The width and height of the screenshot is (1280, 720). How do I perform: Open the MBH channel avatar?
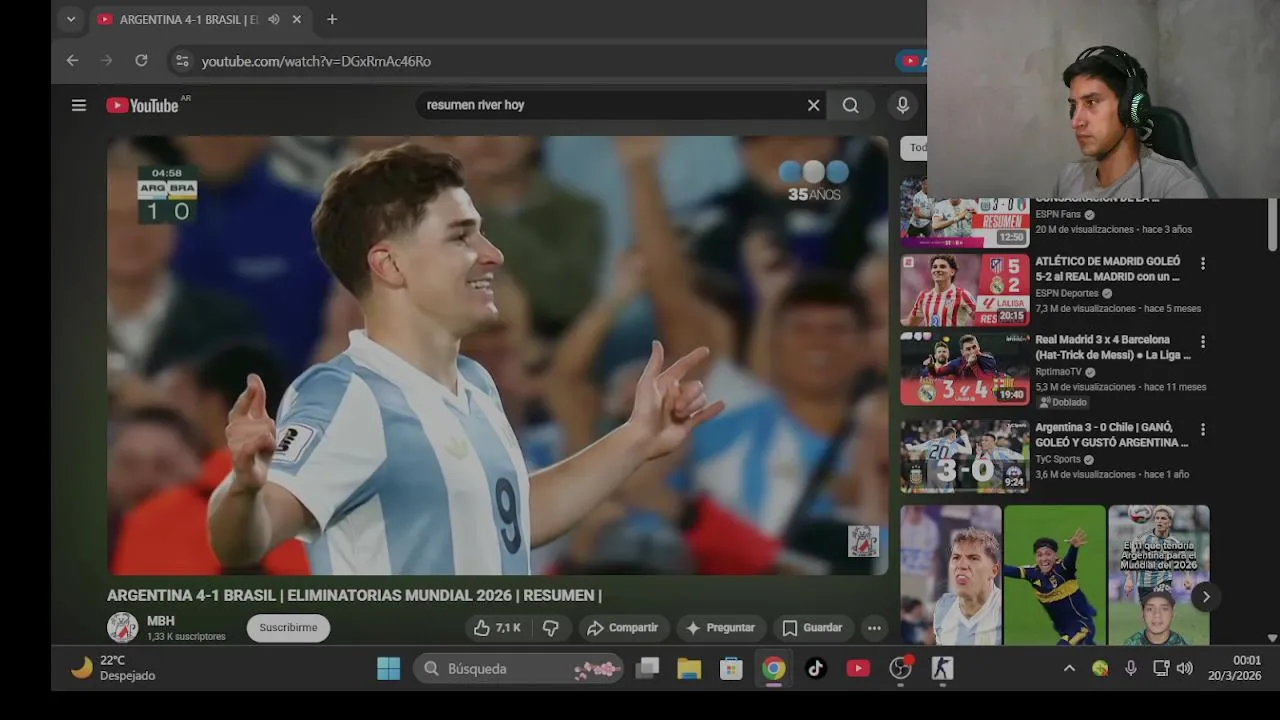(123, 627)
